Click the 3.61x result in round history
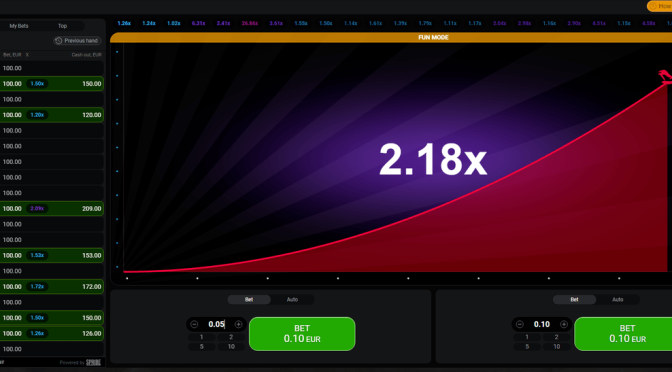 pos(276,23)
